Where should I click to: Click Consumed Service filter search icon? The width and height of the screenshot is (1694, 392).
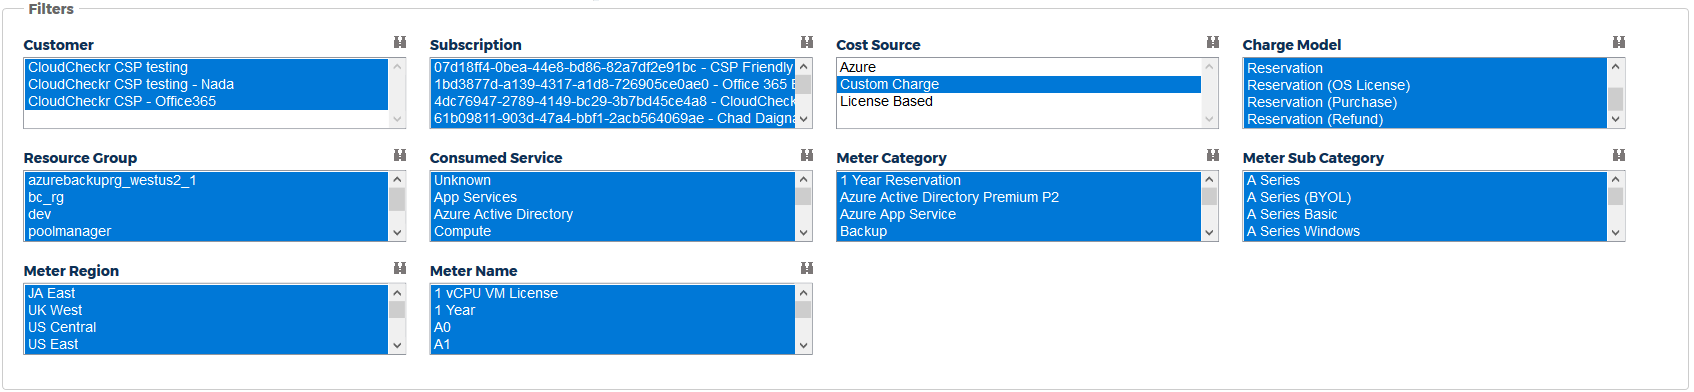tap(807, 155)
